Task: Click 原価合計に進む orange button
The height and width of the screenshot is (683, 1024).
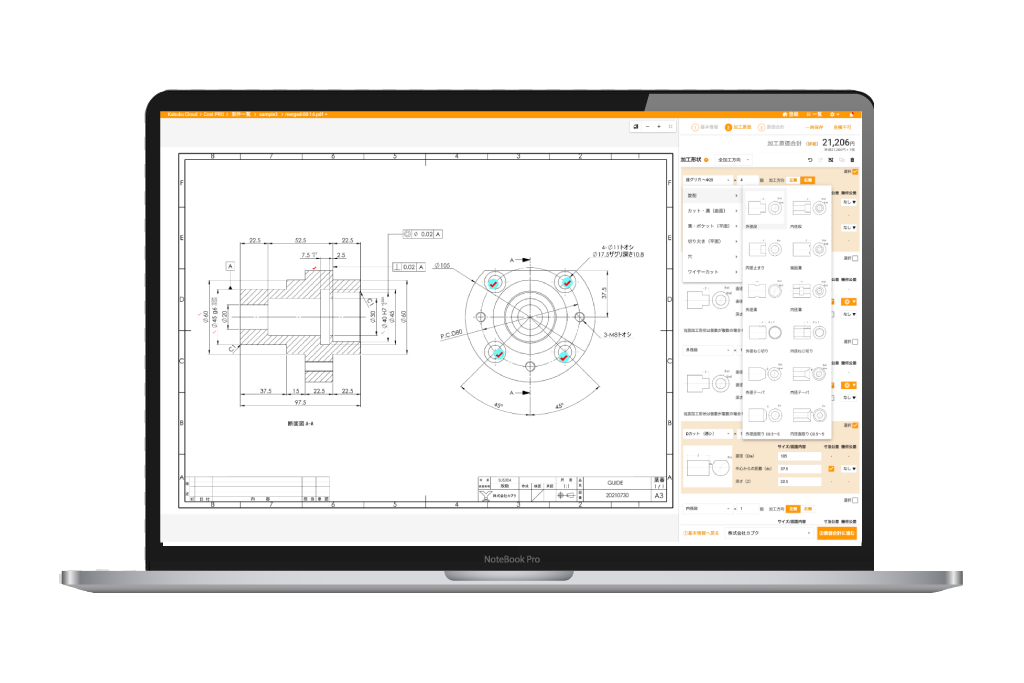Action: point(837,533)
